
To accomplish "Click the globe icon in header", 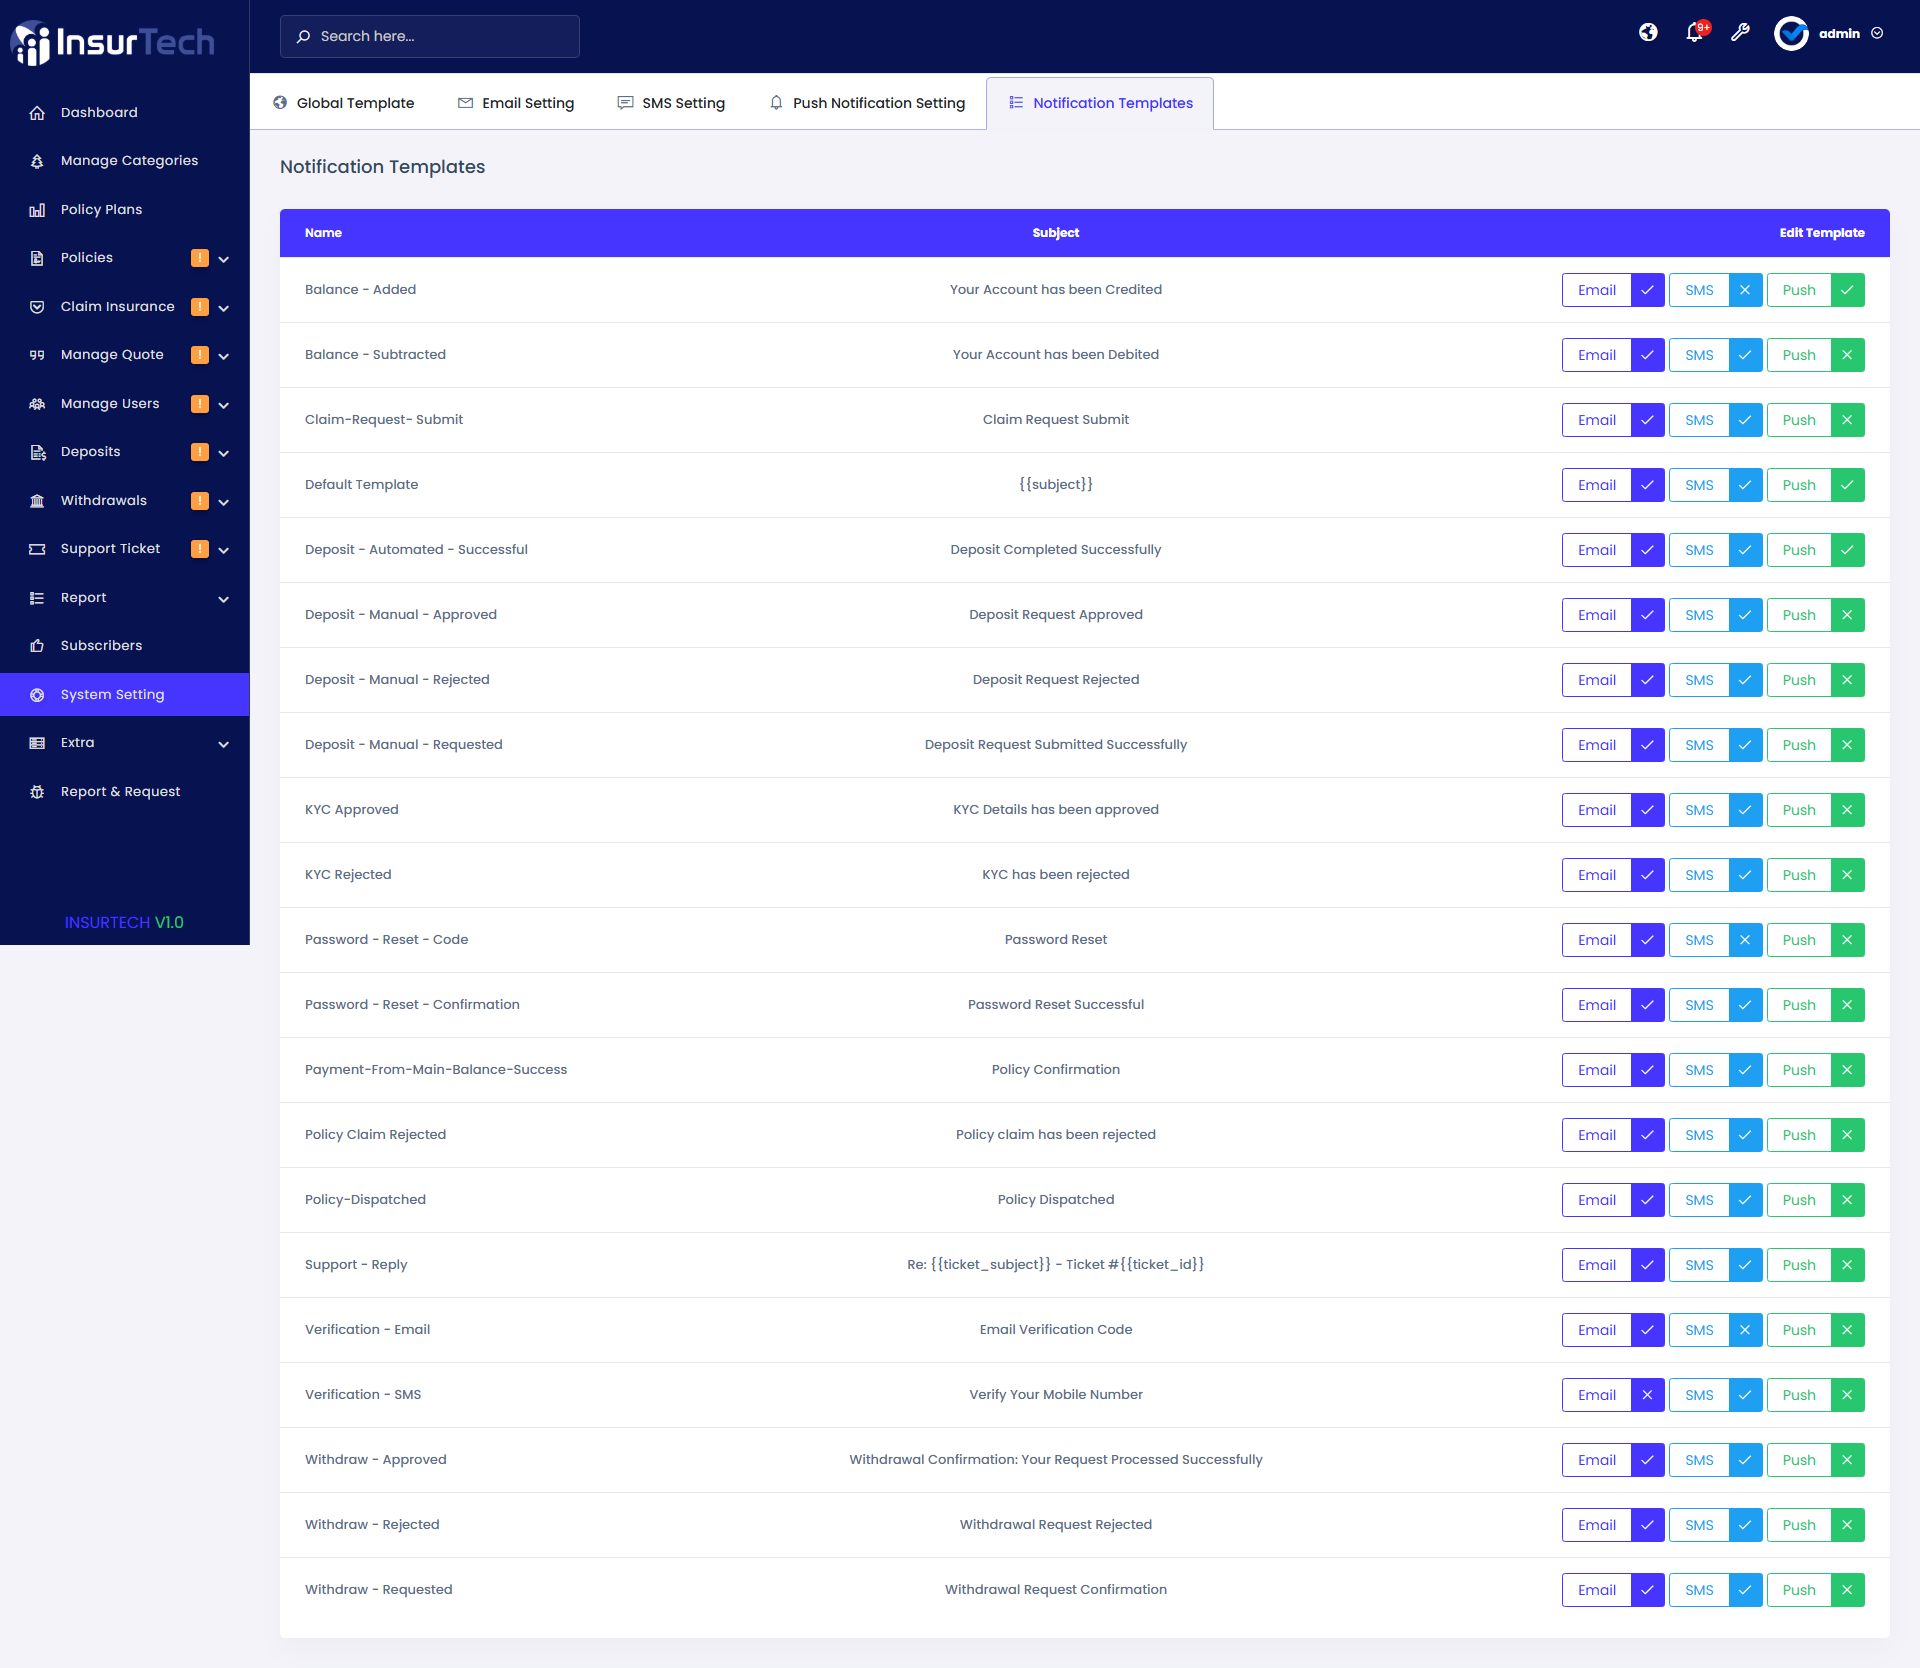I will (x=1648, y=33).
